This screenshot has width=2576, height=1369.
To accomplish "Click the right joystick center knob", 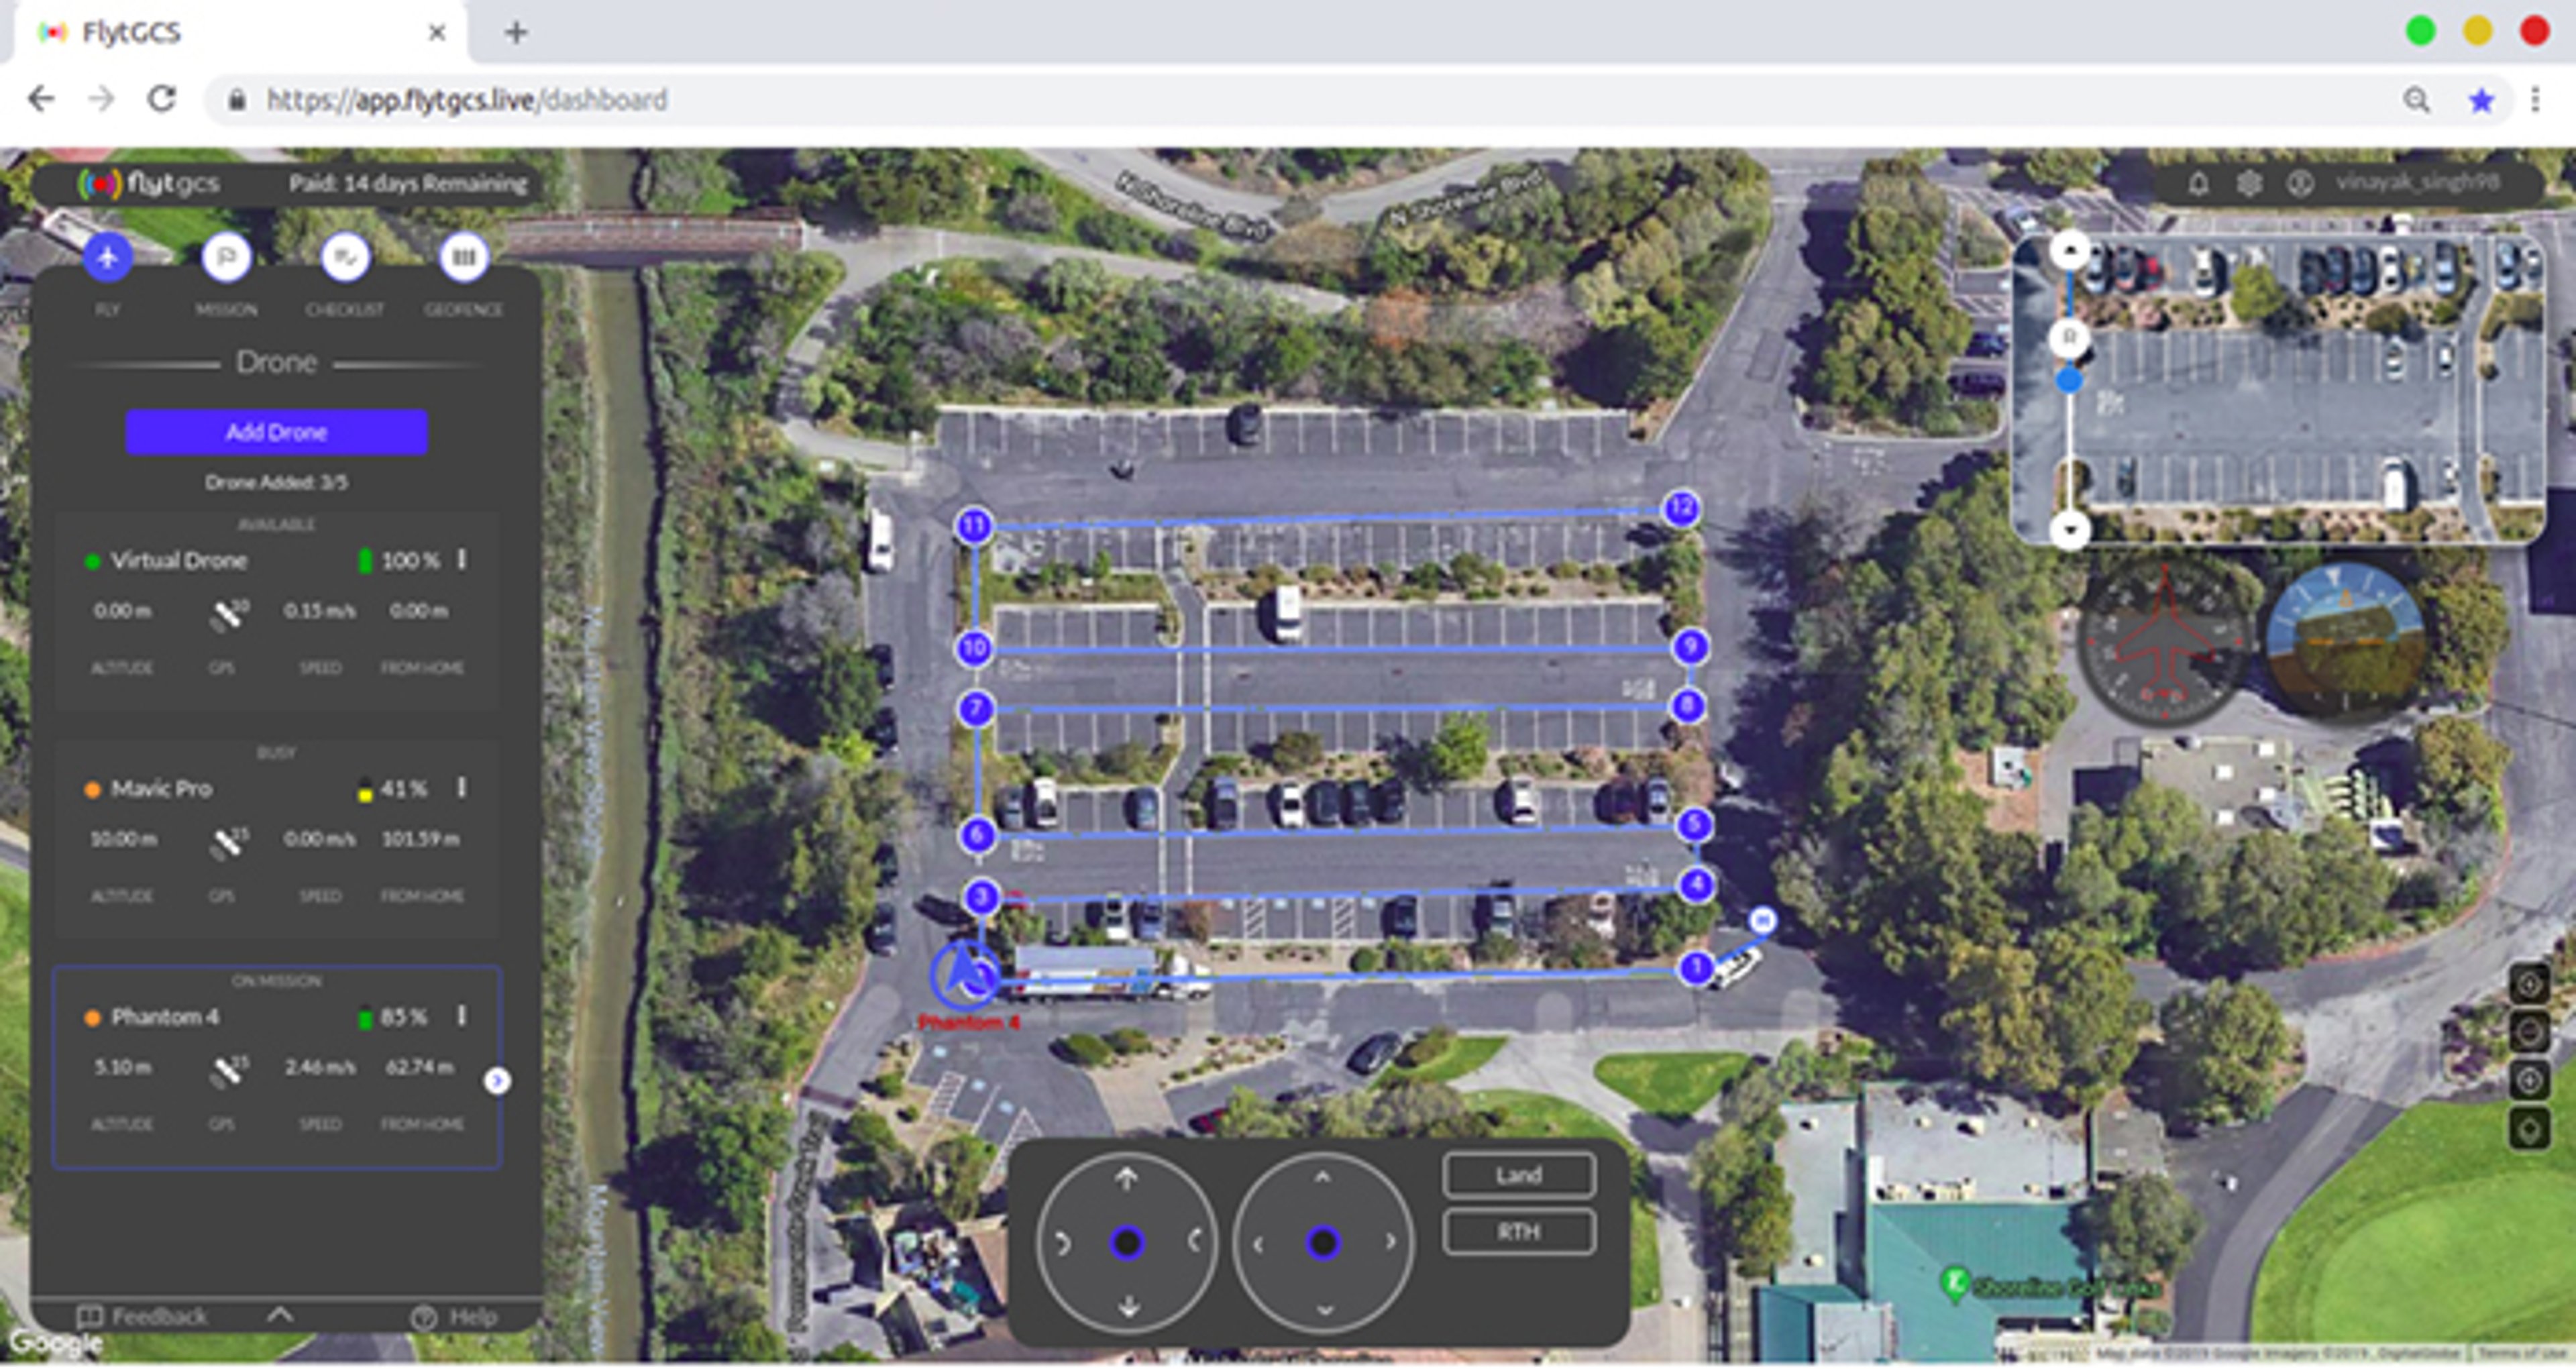I will [x=1323, y=1243].
